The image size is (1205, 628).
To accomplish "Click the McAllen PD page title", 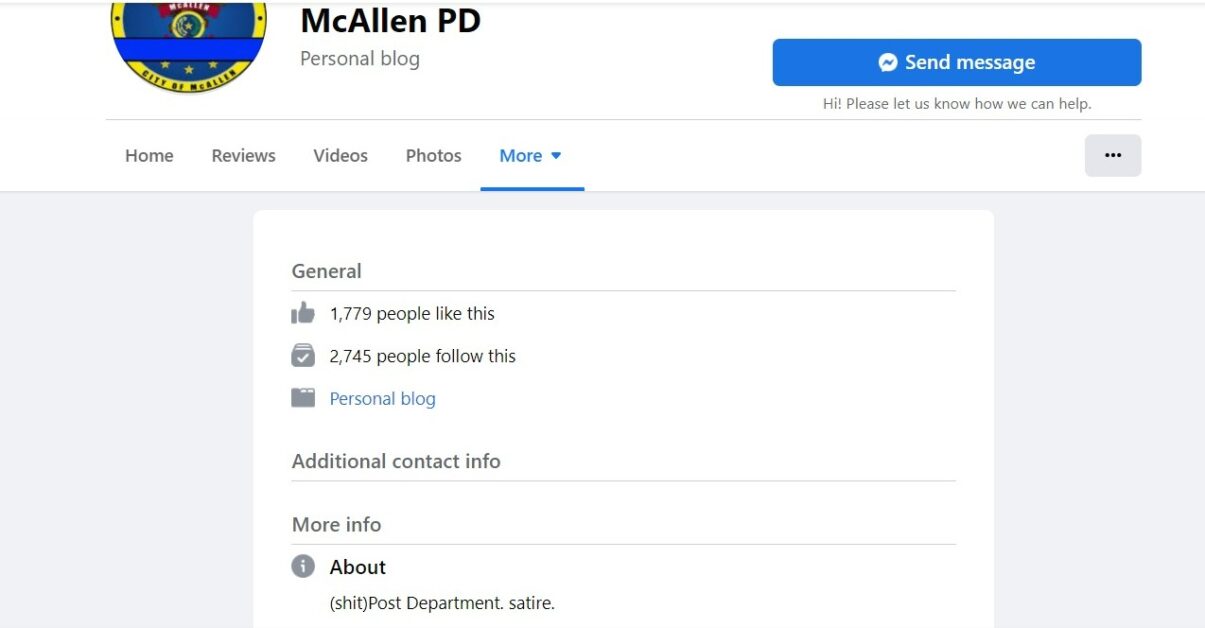I will click(391, 20).
